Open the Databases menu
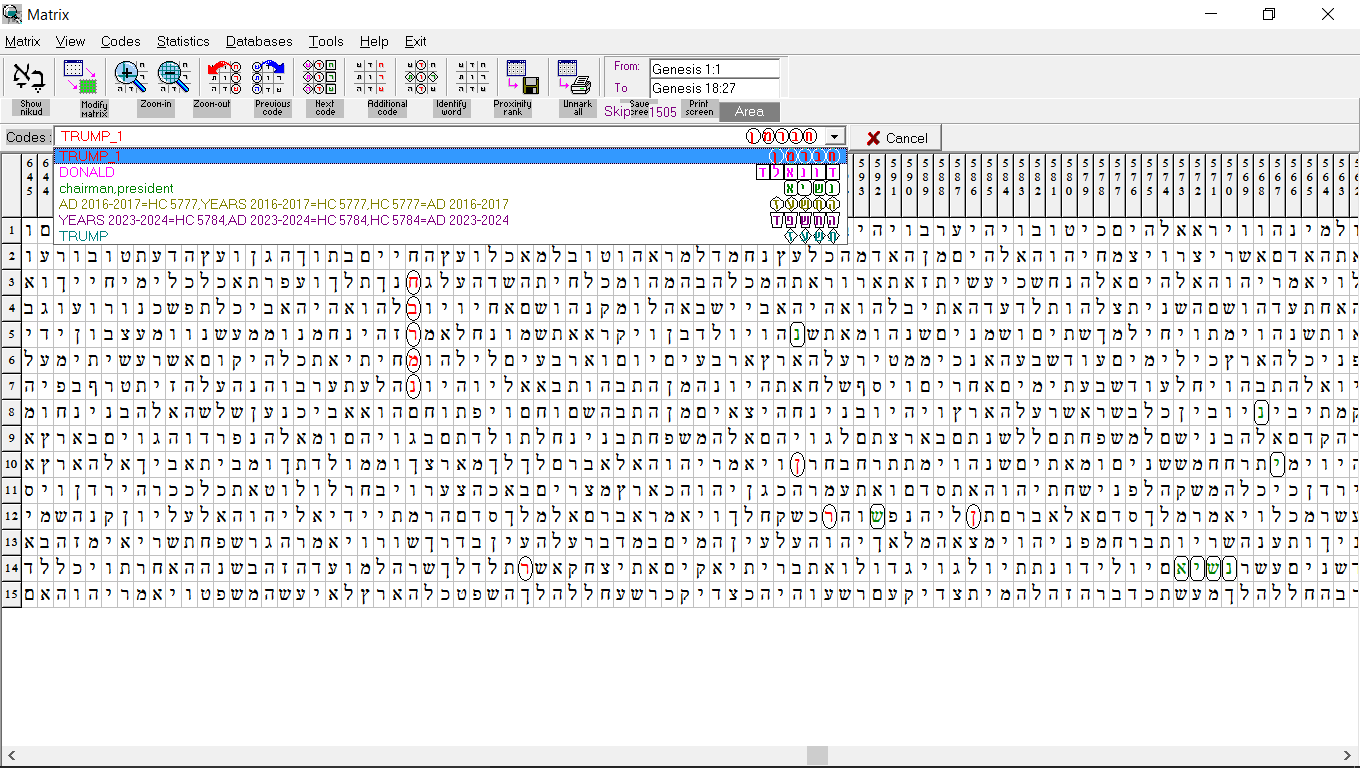The width and height of the screenshot is (1360, 768). tap(259, 41)
